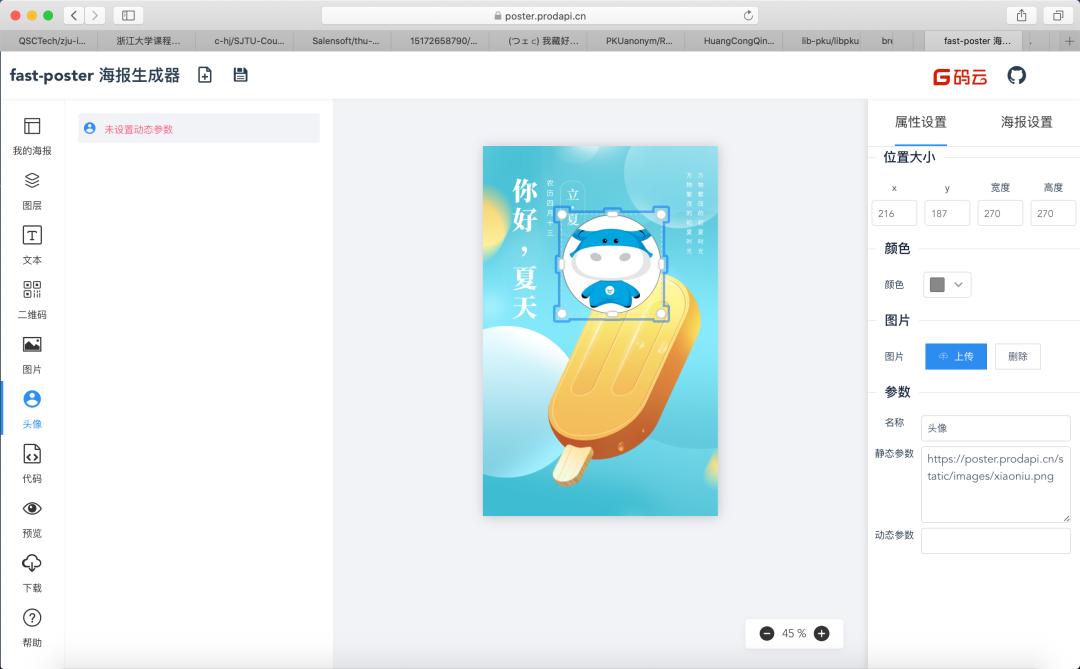This screenshot has width=1080, height=669.
Task: Add a 二维码 QR code element
Action: click(32, 300)
